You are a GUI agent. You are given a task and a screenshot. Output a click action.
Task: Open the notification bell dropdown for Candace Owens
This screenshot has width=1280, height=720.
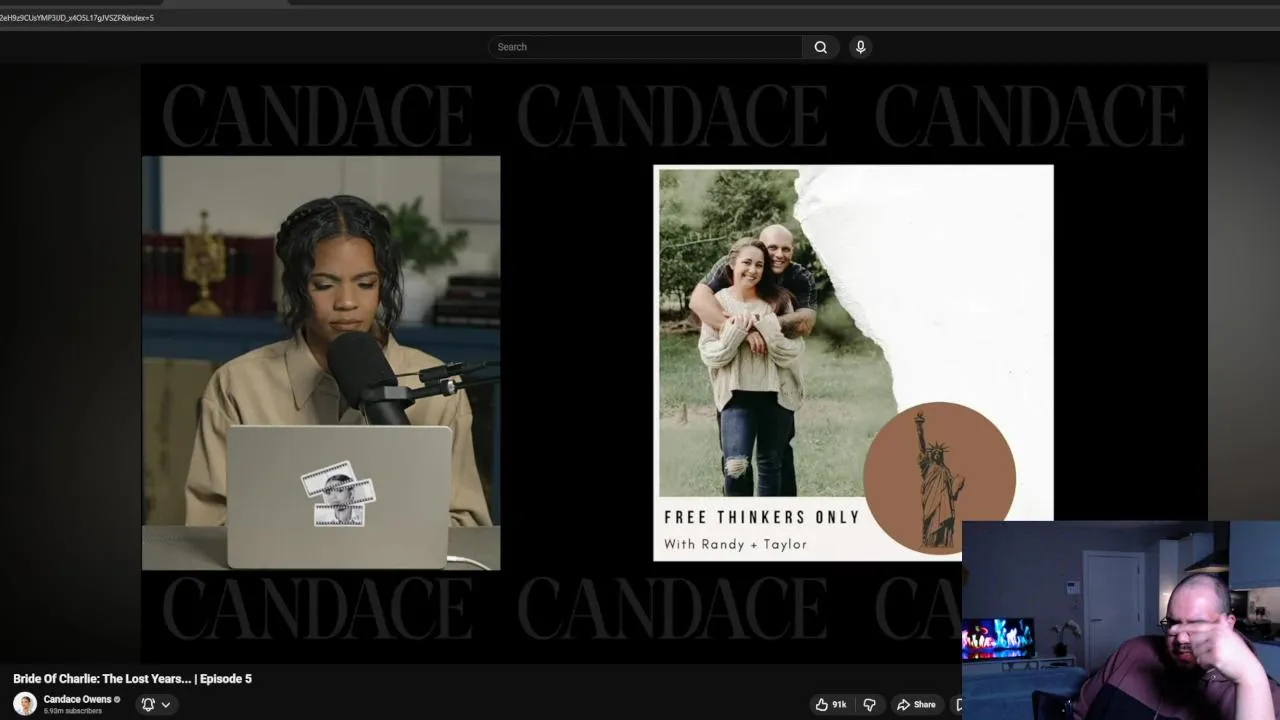click(156, 704)
